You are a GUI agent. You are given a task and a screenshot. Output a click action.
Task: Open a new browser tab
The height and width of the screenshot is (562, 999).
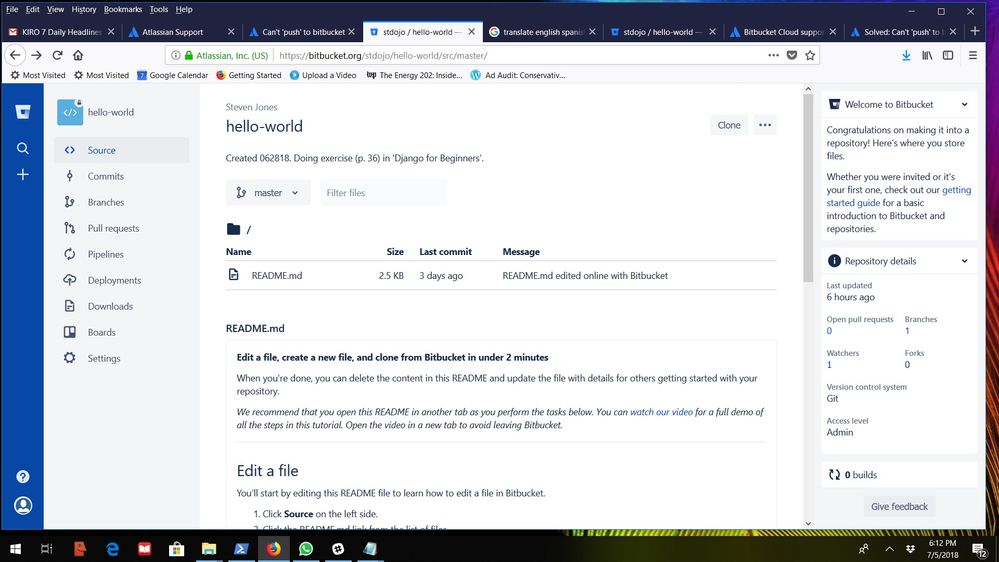[x=974, y=31]
